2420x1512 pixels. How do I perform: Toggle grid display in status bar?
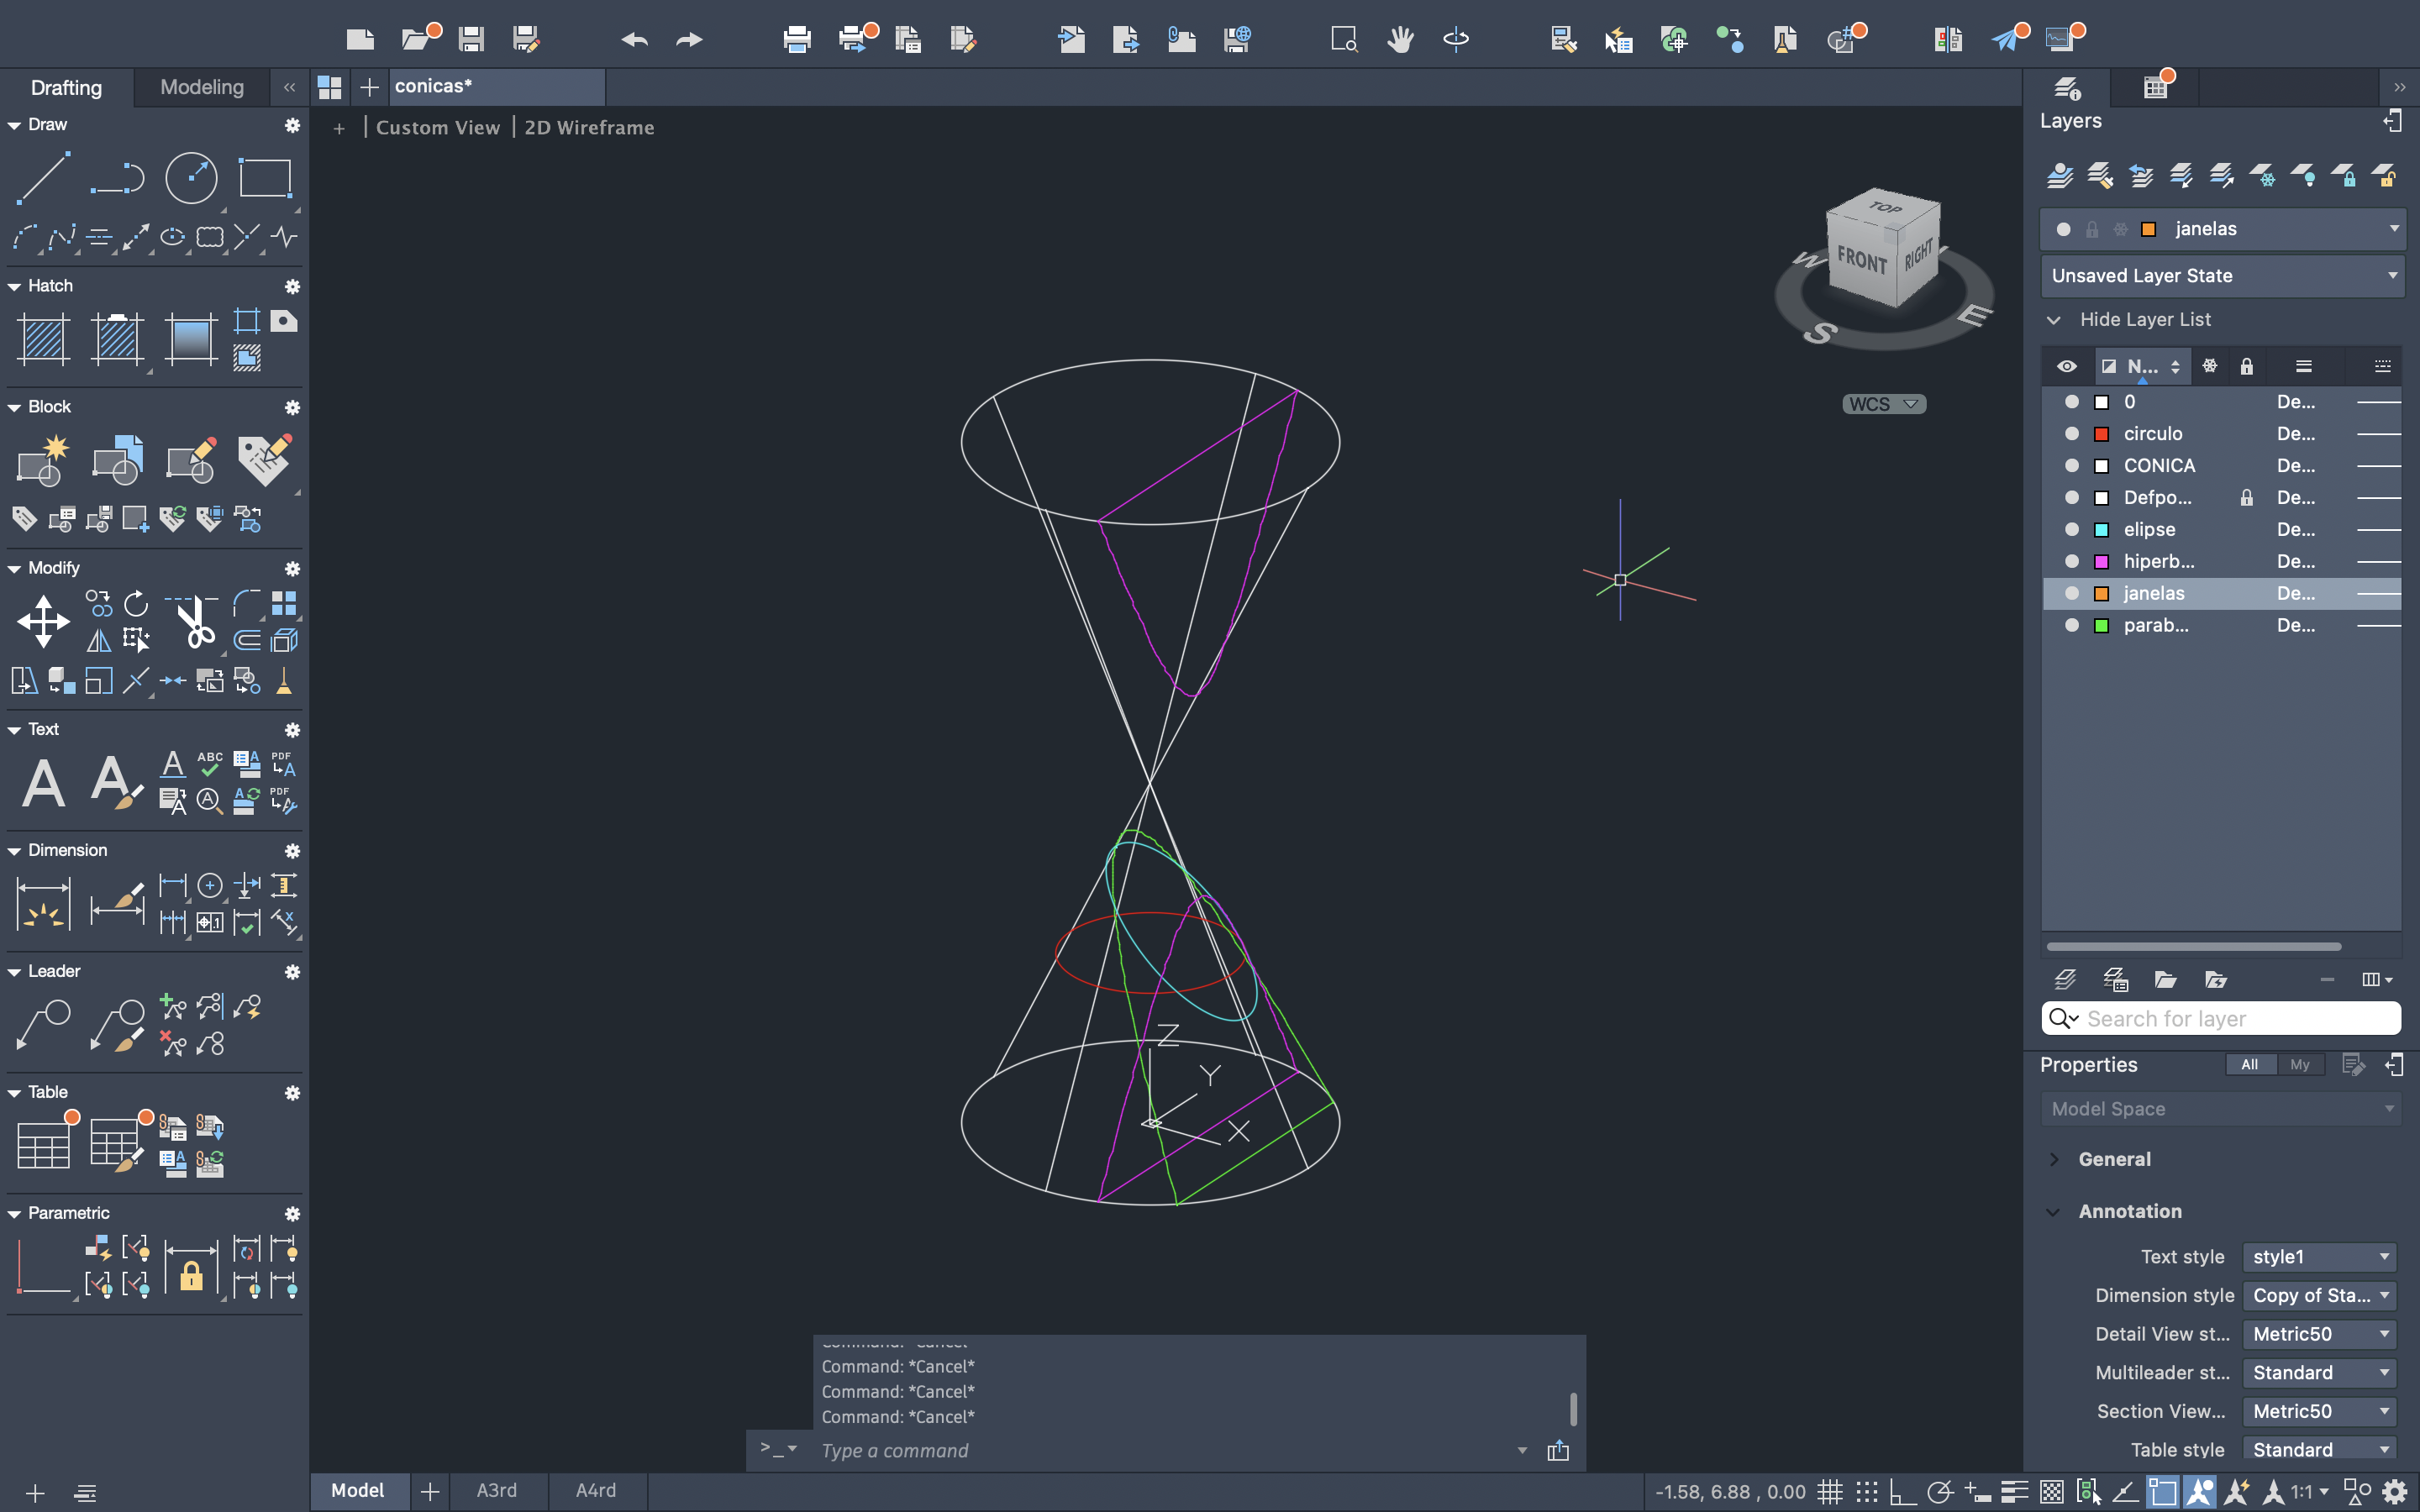[1829, 1492]
